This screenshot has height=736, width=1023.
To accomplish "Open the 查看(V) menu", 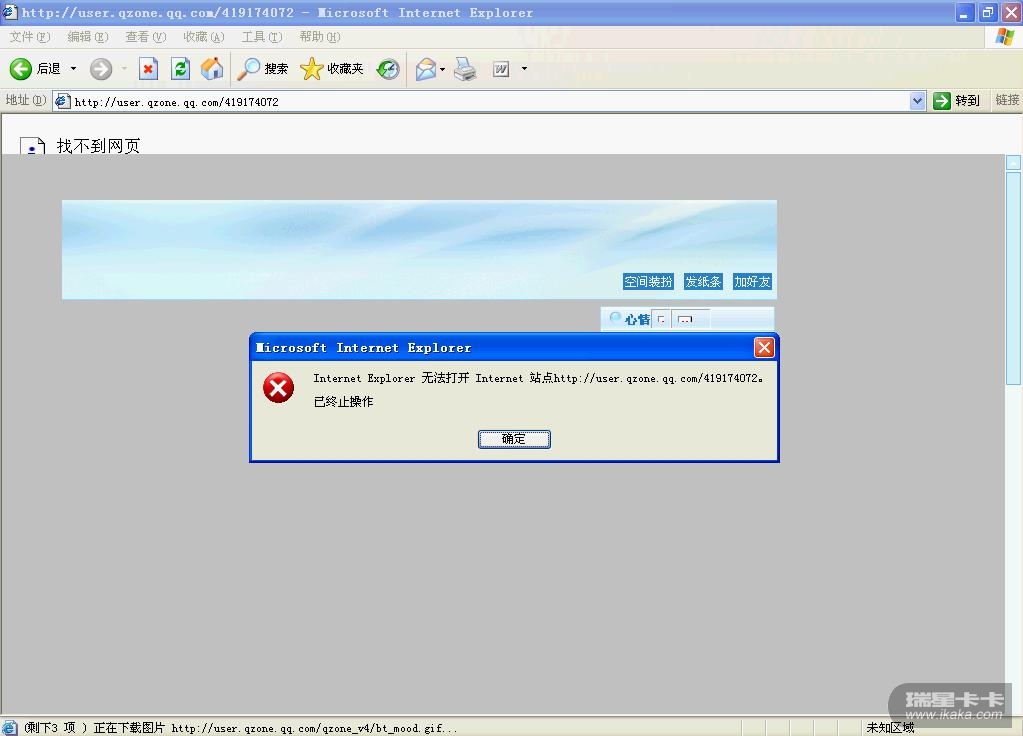I will (145, 37).
